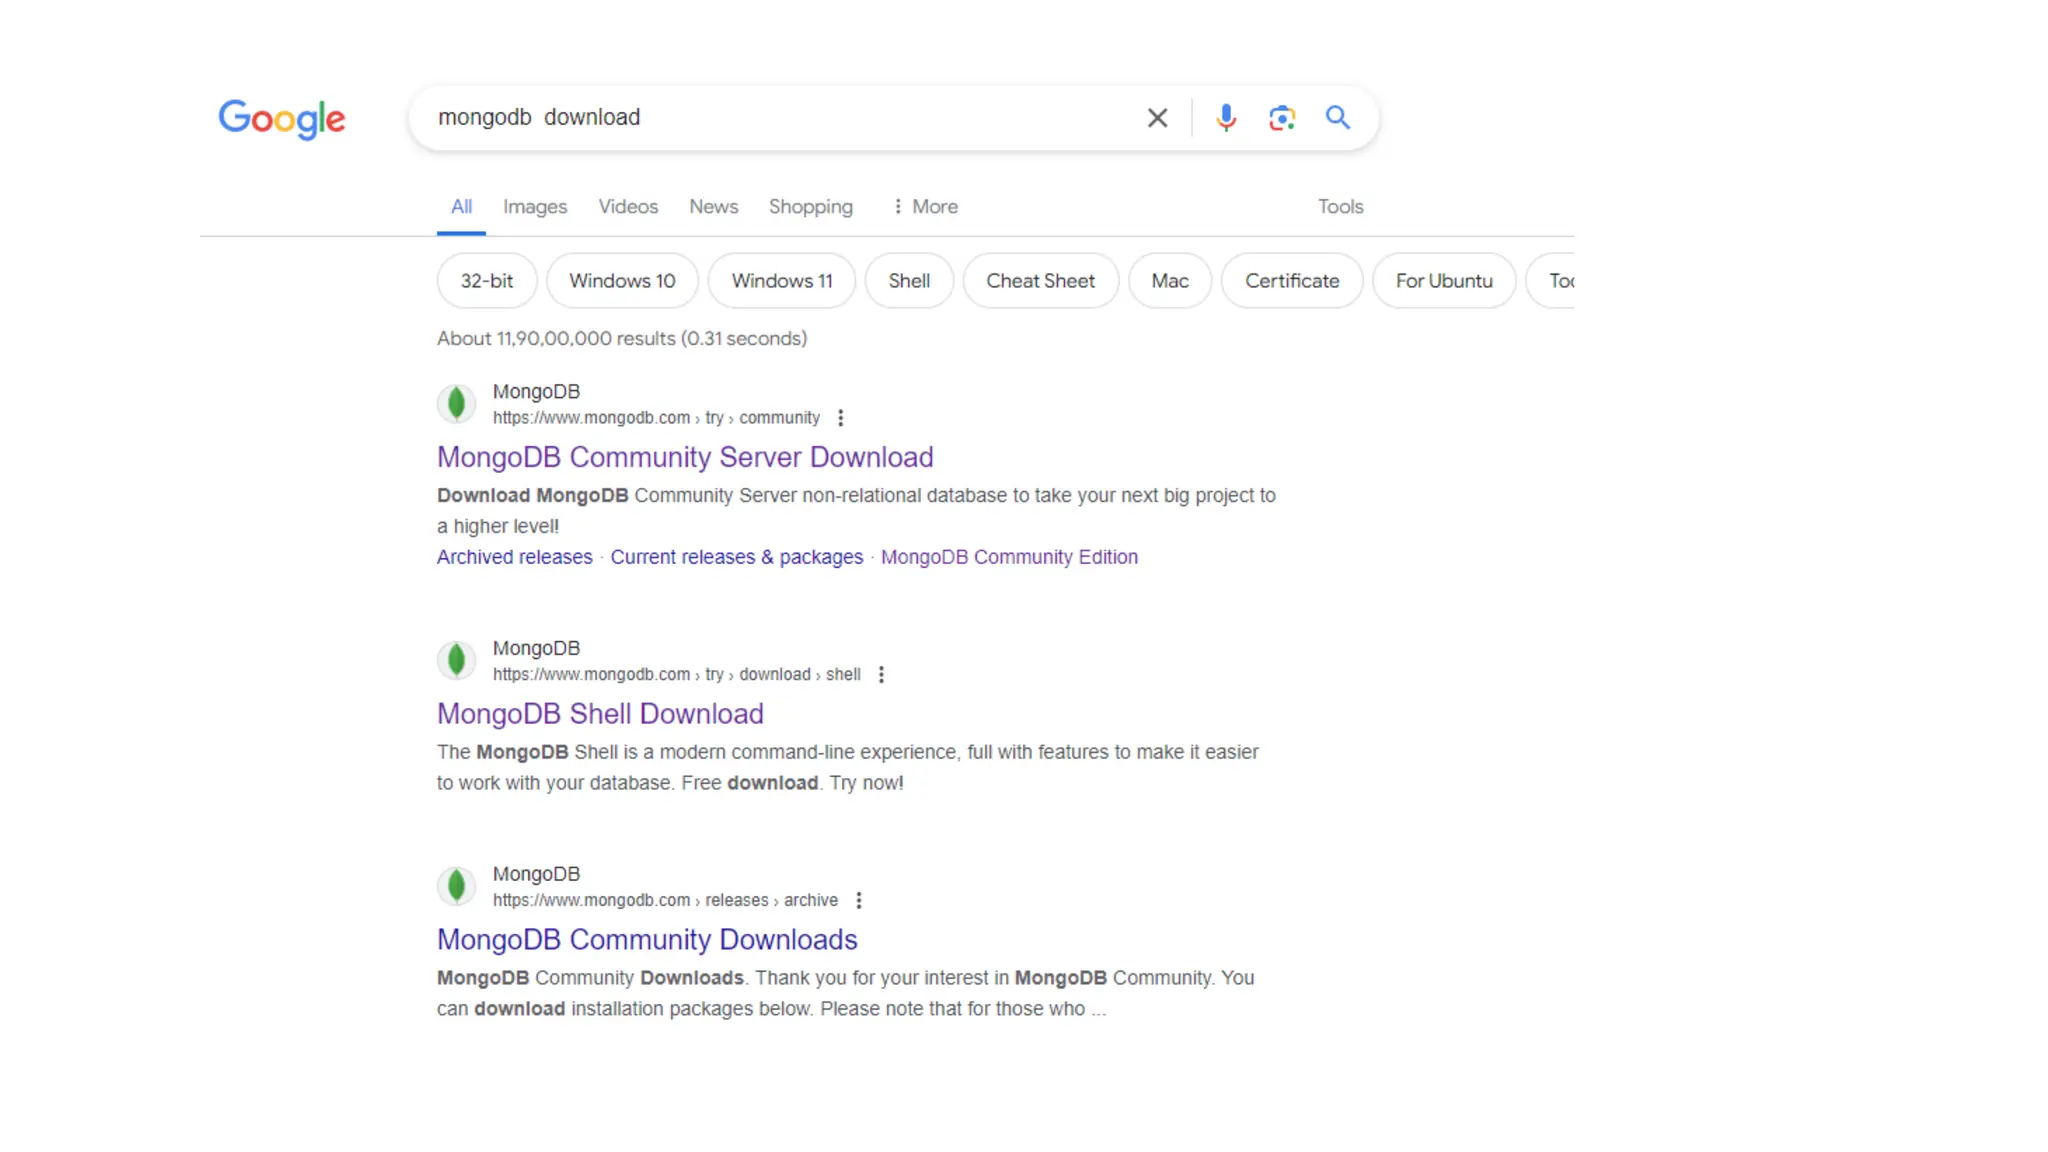
Task: Open MongoDB Community Server Download link
Action: pyautogui.click(x=685, y=457)
